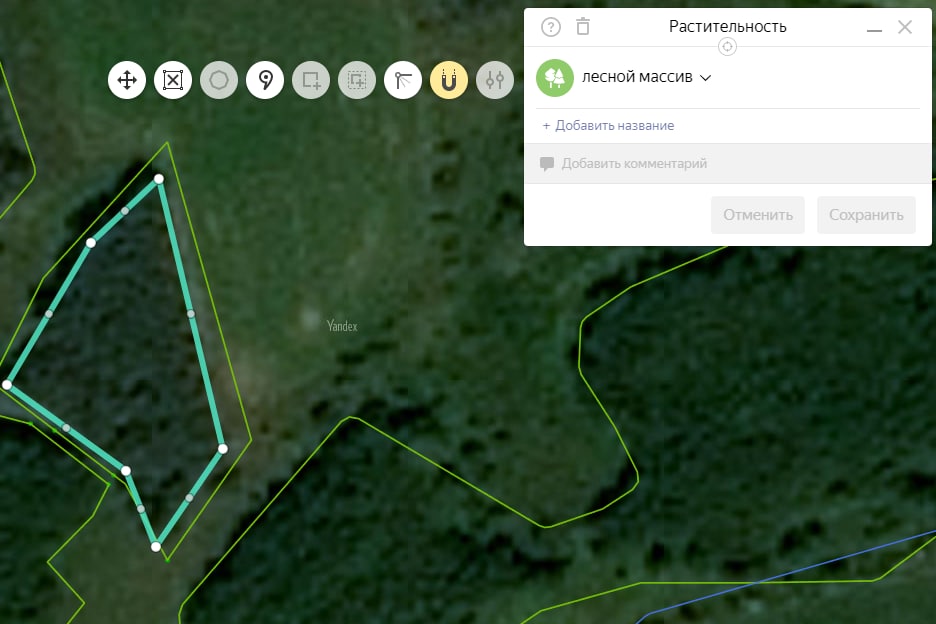Click the delete-contour crossed box tool
The height and width of the screenshot is (624, 936).
pyautogui.click(x=173, y=80)
